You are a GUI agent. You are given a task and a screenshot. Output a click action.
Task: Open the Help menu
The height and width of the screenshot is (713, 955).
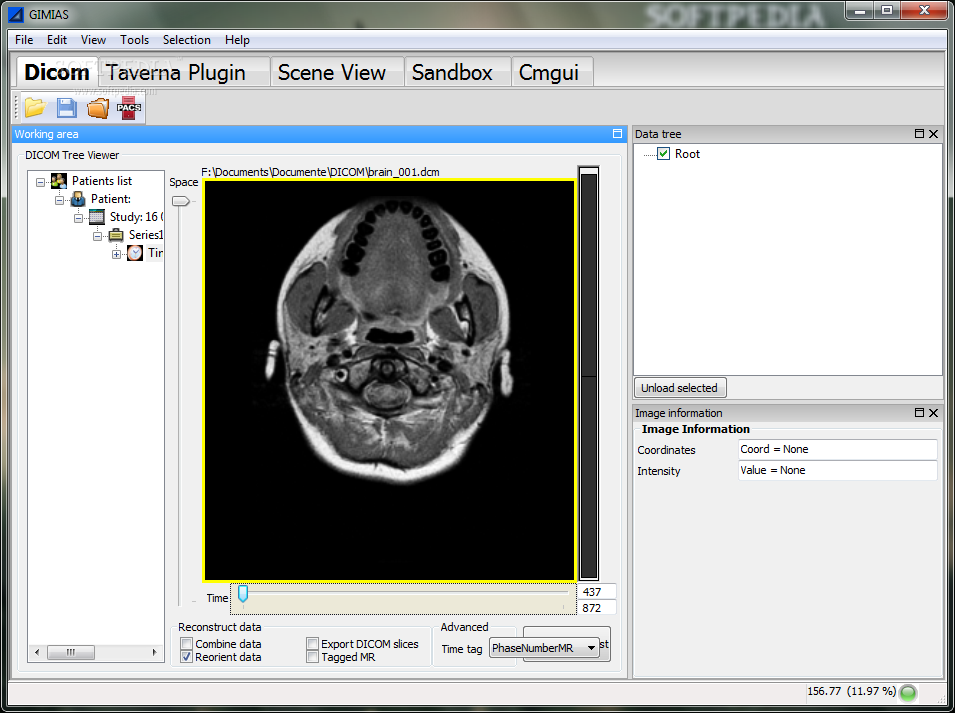pos(237,40)
